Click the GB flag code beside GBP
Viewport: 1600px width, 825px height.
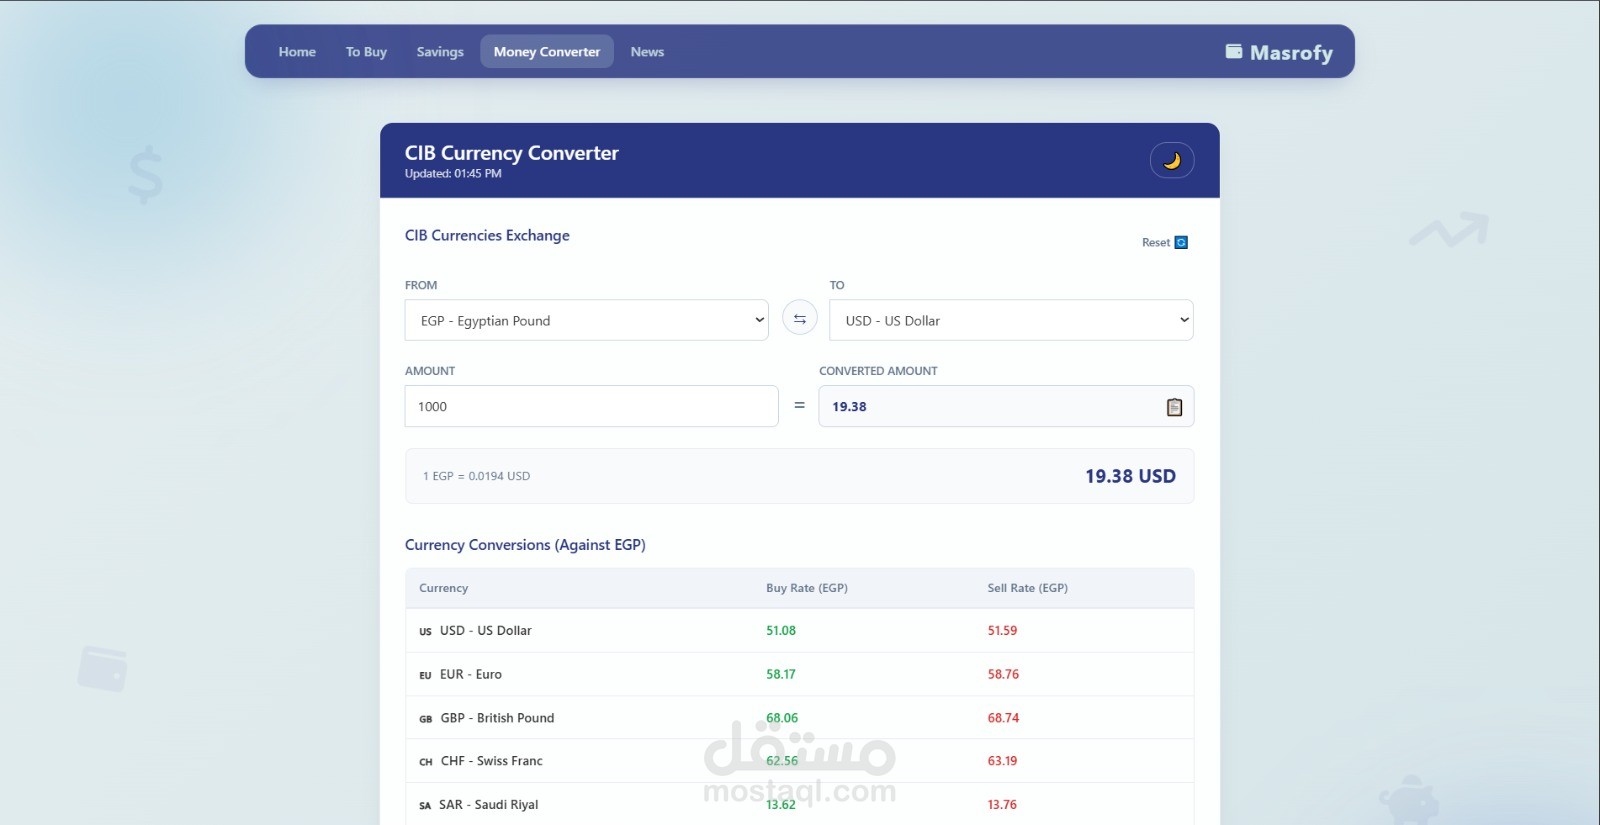tap(425, 719)
